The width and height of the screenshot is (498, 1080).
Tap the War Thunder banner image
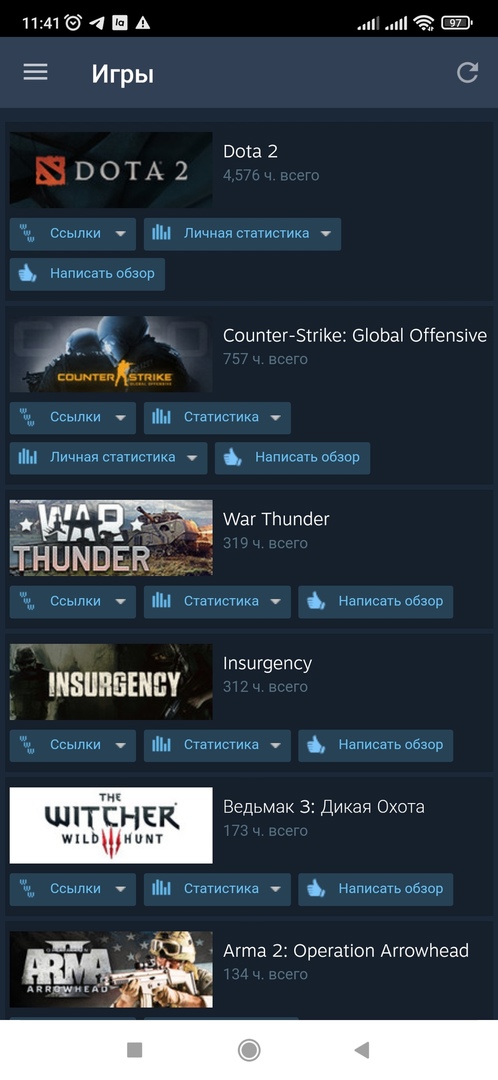pyautogui.click(x=111, y=538)
